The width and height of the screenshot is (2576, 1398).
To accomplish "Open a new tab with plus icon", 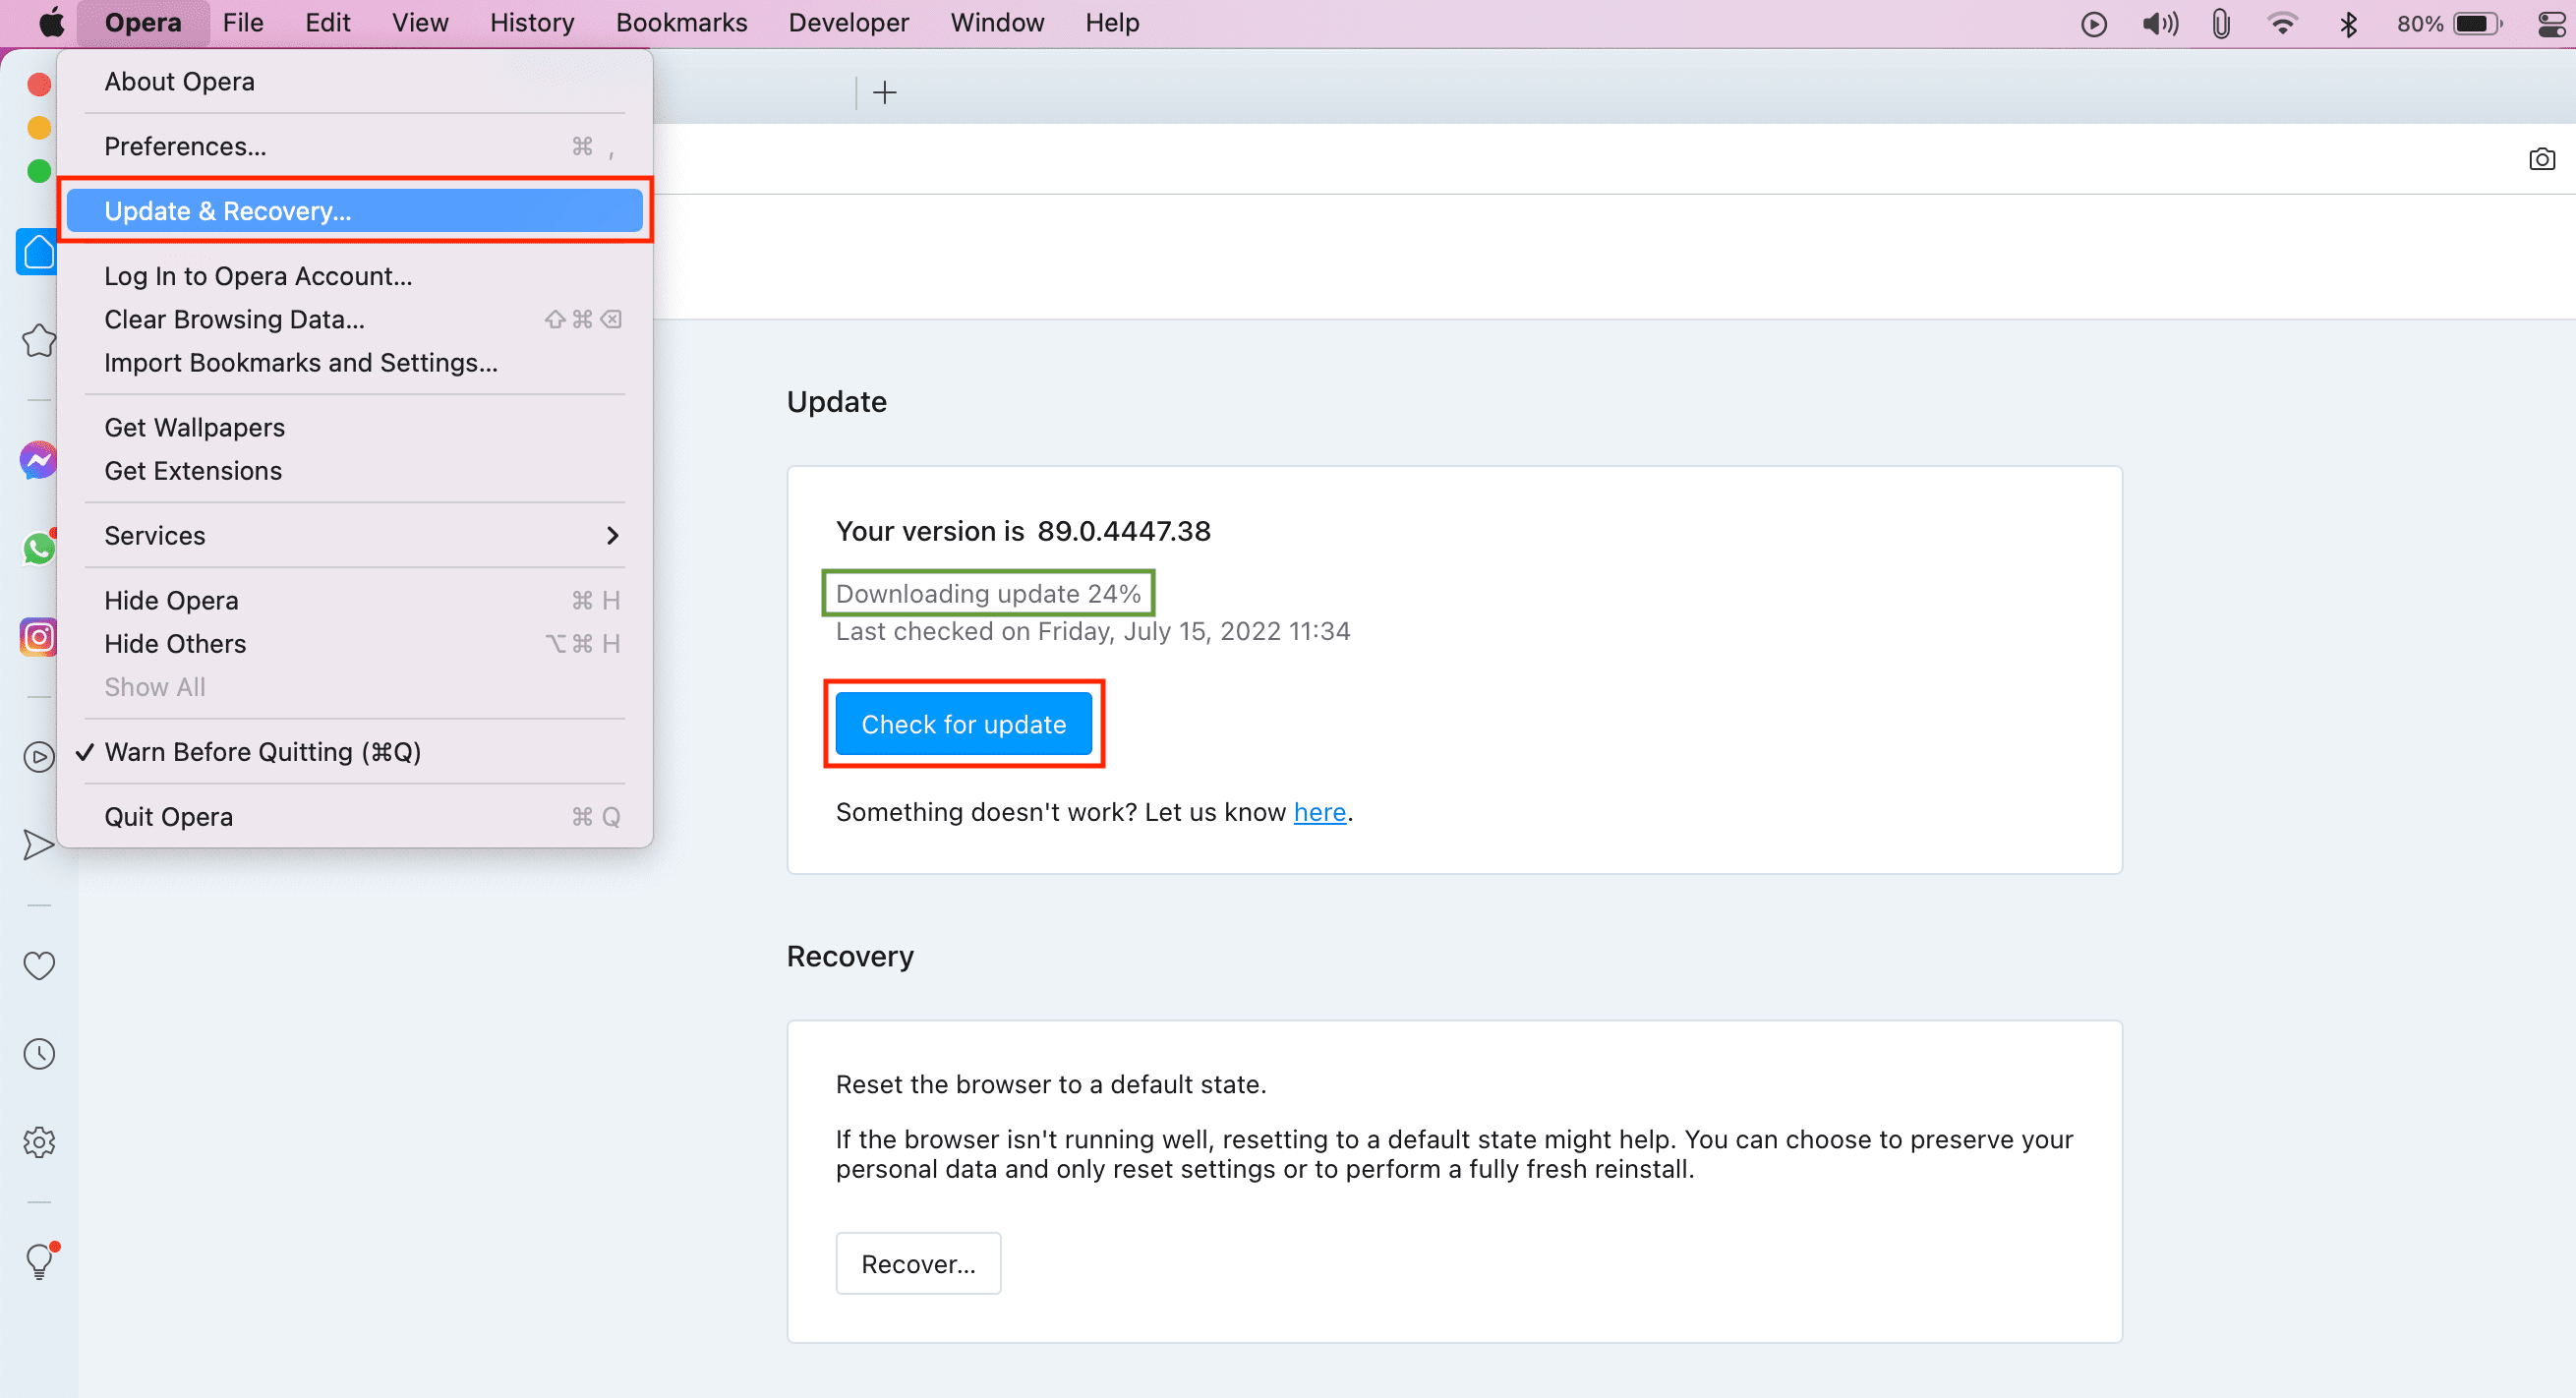I will tap(884, 93).
